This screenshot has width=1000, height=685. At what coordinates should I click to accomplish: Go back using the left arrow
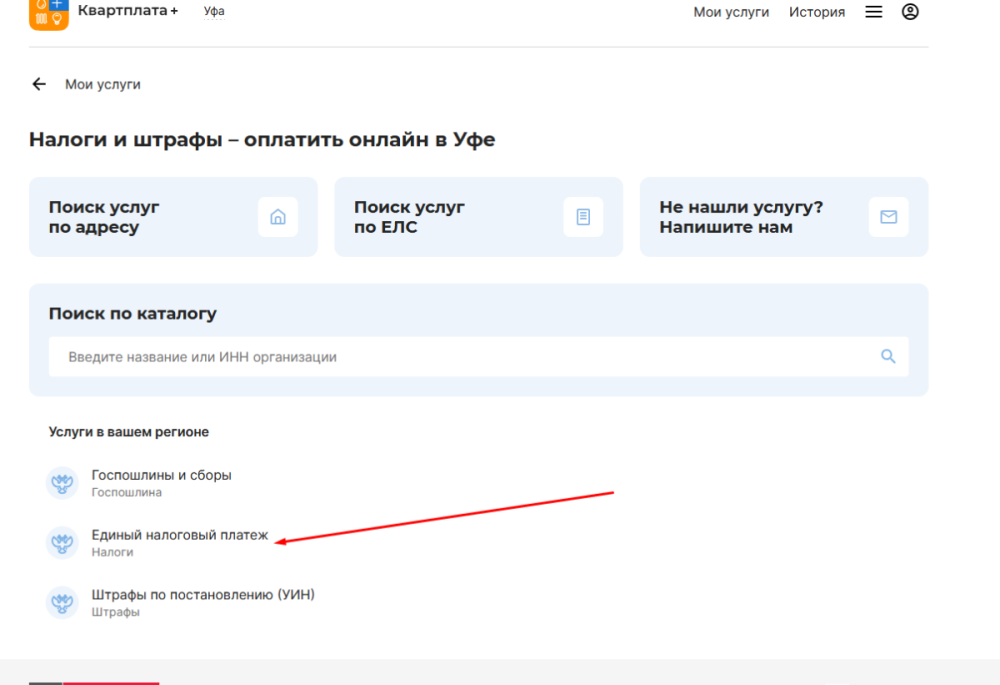pos(39,84)
